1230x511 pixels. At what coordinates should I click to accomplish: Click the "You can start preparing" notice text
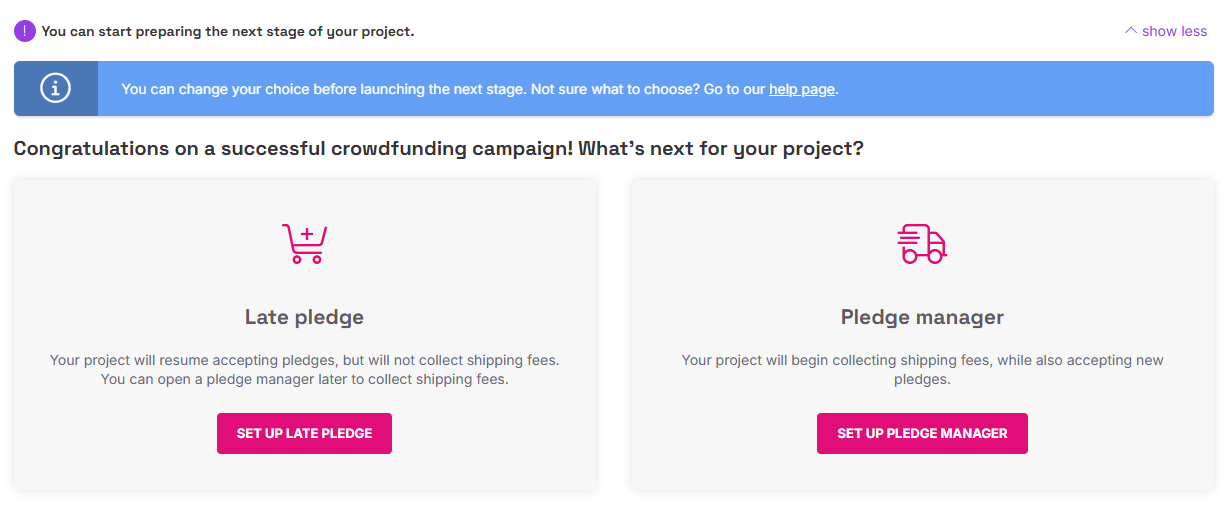[x=228, y=31]
